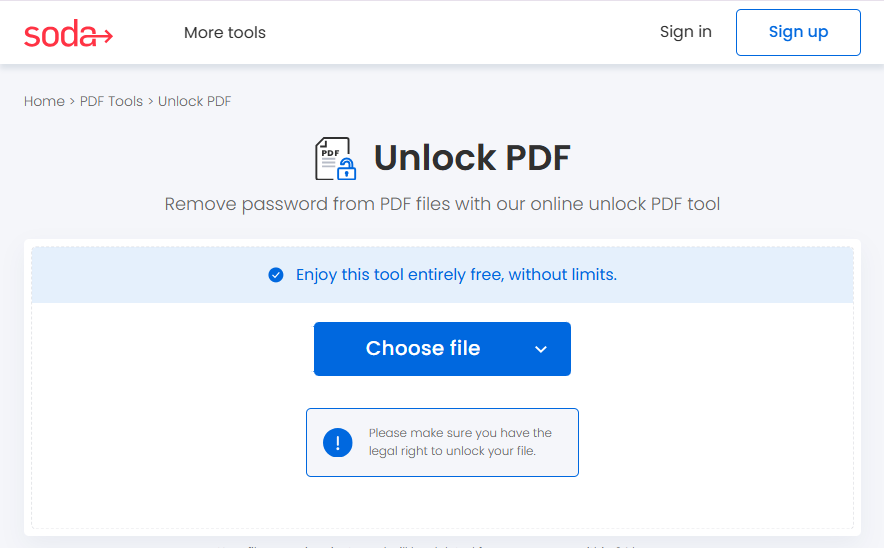This screenshot has width=884, height=548.
Task: Click separator between Home and PDF Tools
Action: coord(72,101)
